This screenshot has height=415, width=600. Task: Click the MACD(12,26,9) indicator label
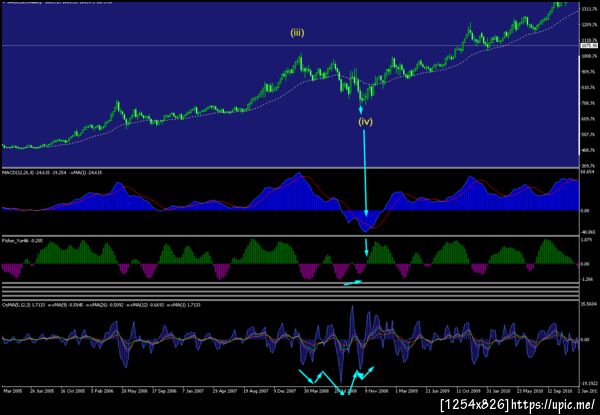point(18,173)
